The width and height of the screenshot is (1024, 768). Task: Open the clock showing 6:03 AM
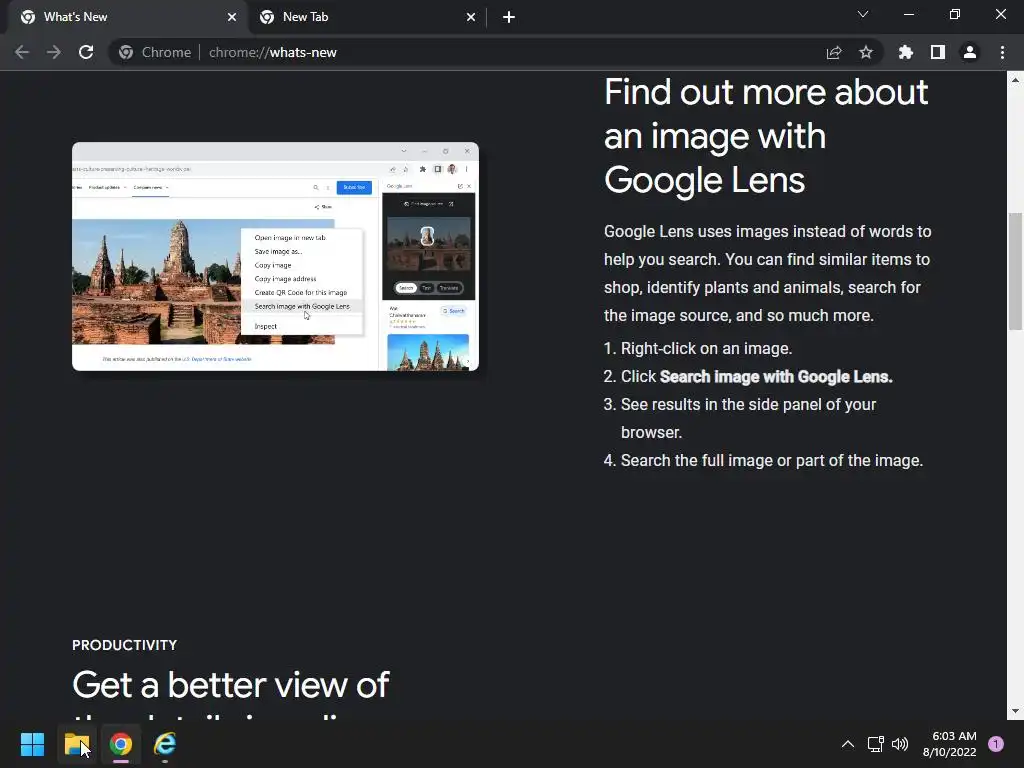[950, 744]
